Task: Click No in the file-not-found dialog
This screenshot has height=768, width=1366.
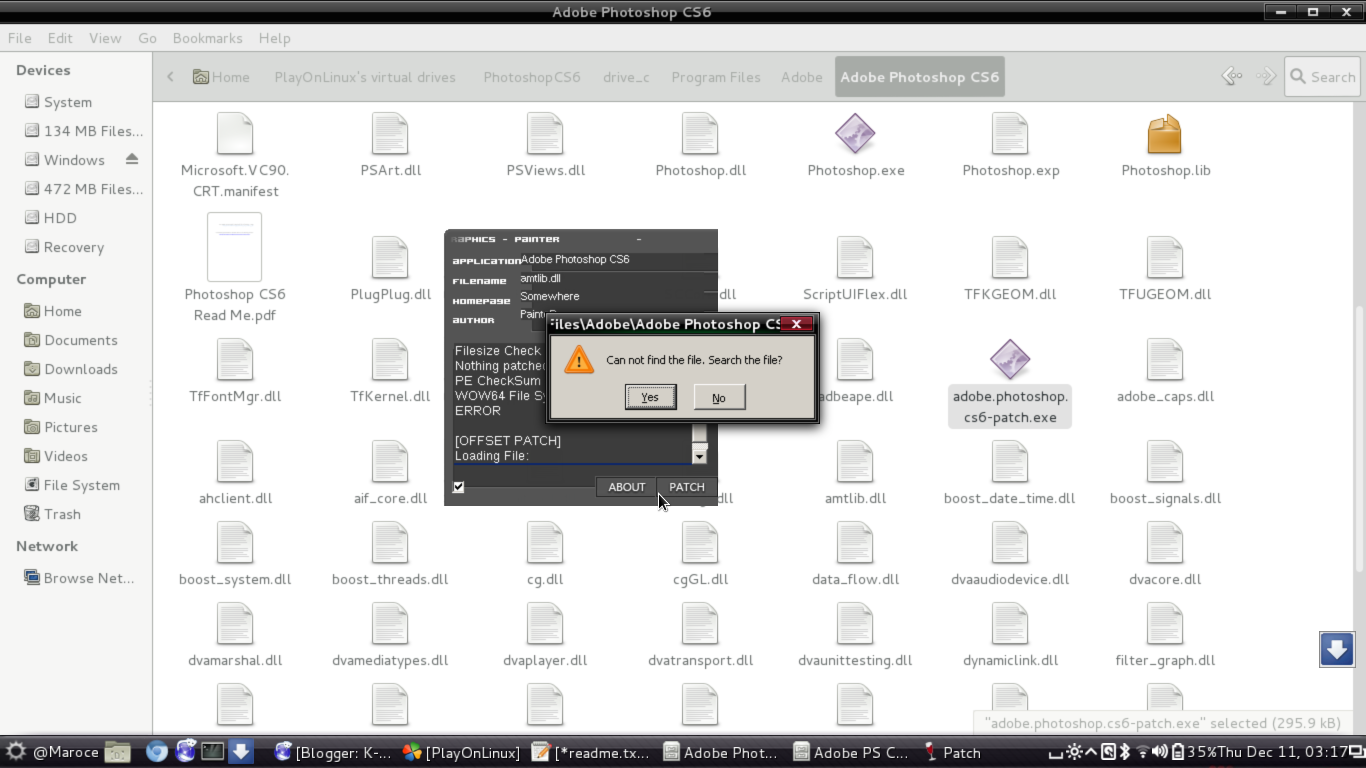Action: (719, 397)
